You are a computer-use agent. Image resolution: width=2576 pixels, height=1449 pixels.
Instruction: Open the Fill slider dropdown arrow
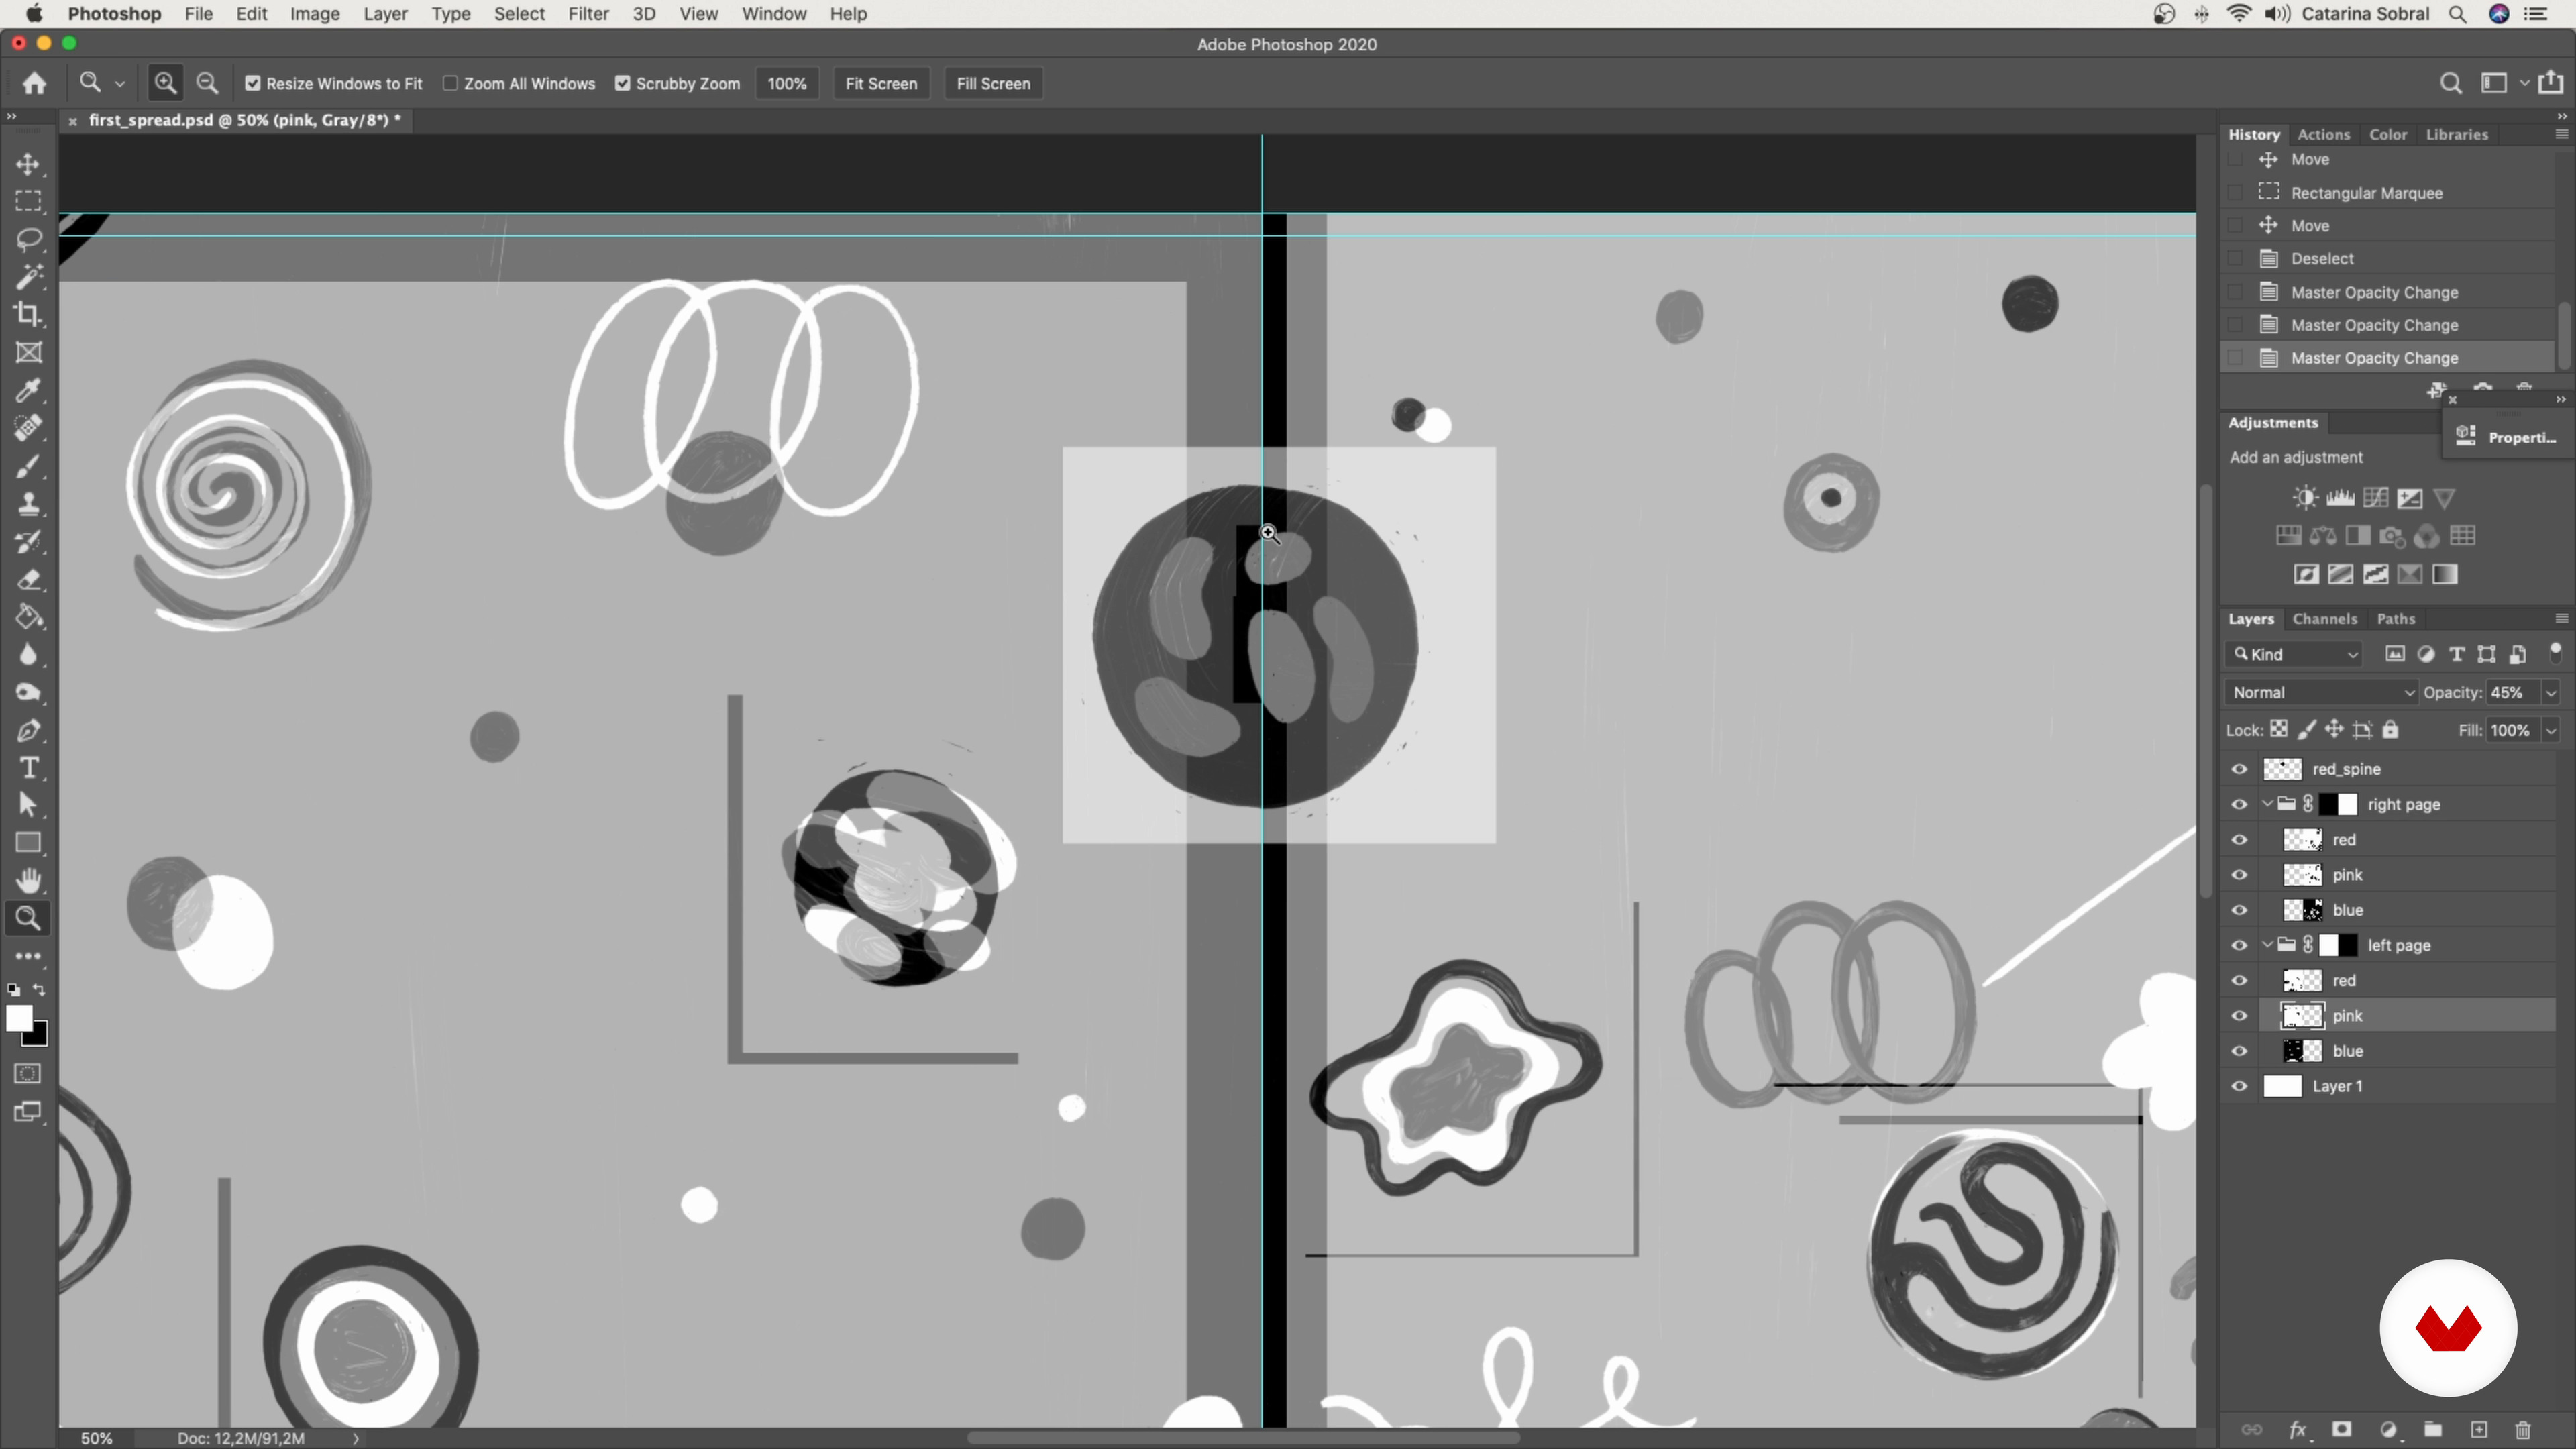click(2550, 730)
